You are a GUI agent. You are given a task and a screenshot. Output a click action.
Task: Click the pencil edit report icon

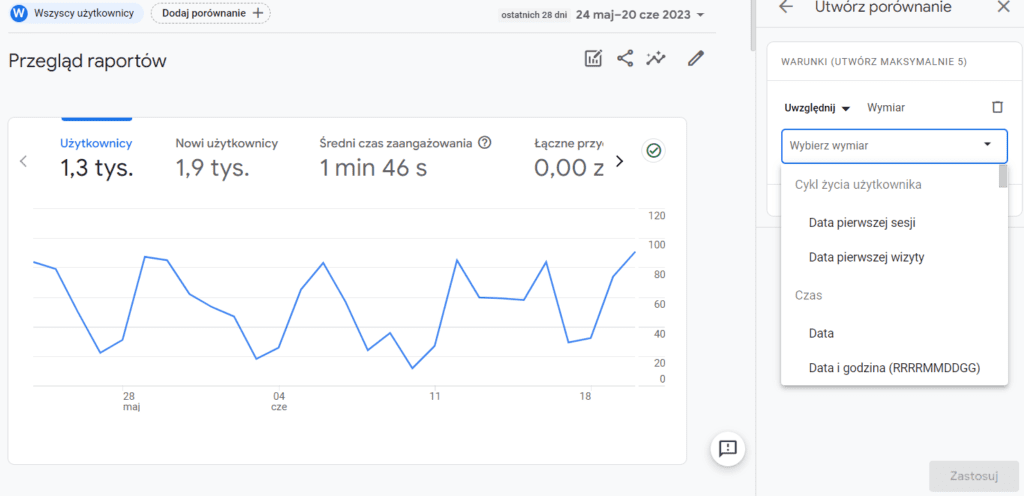point(696,59)
